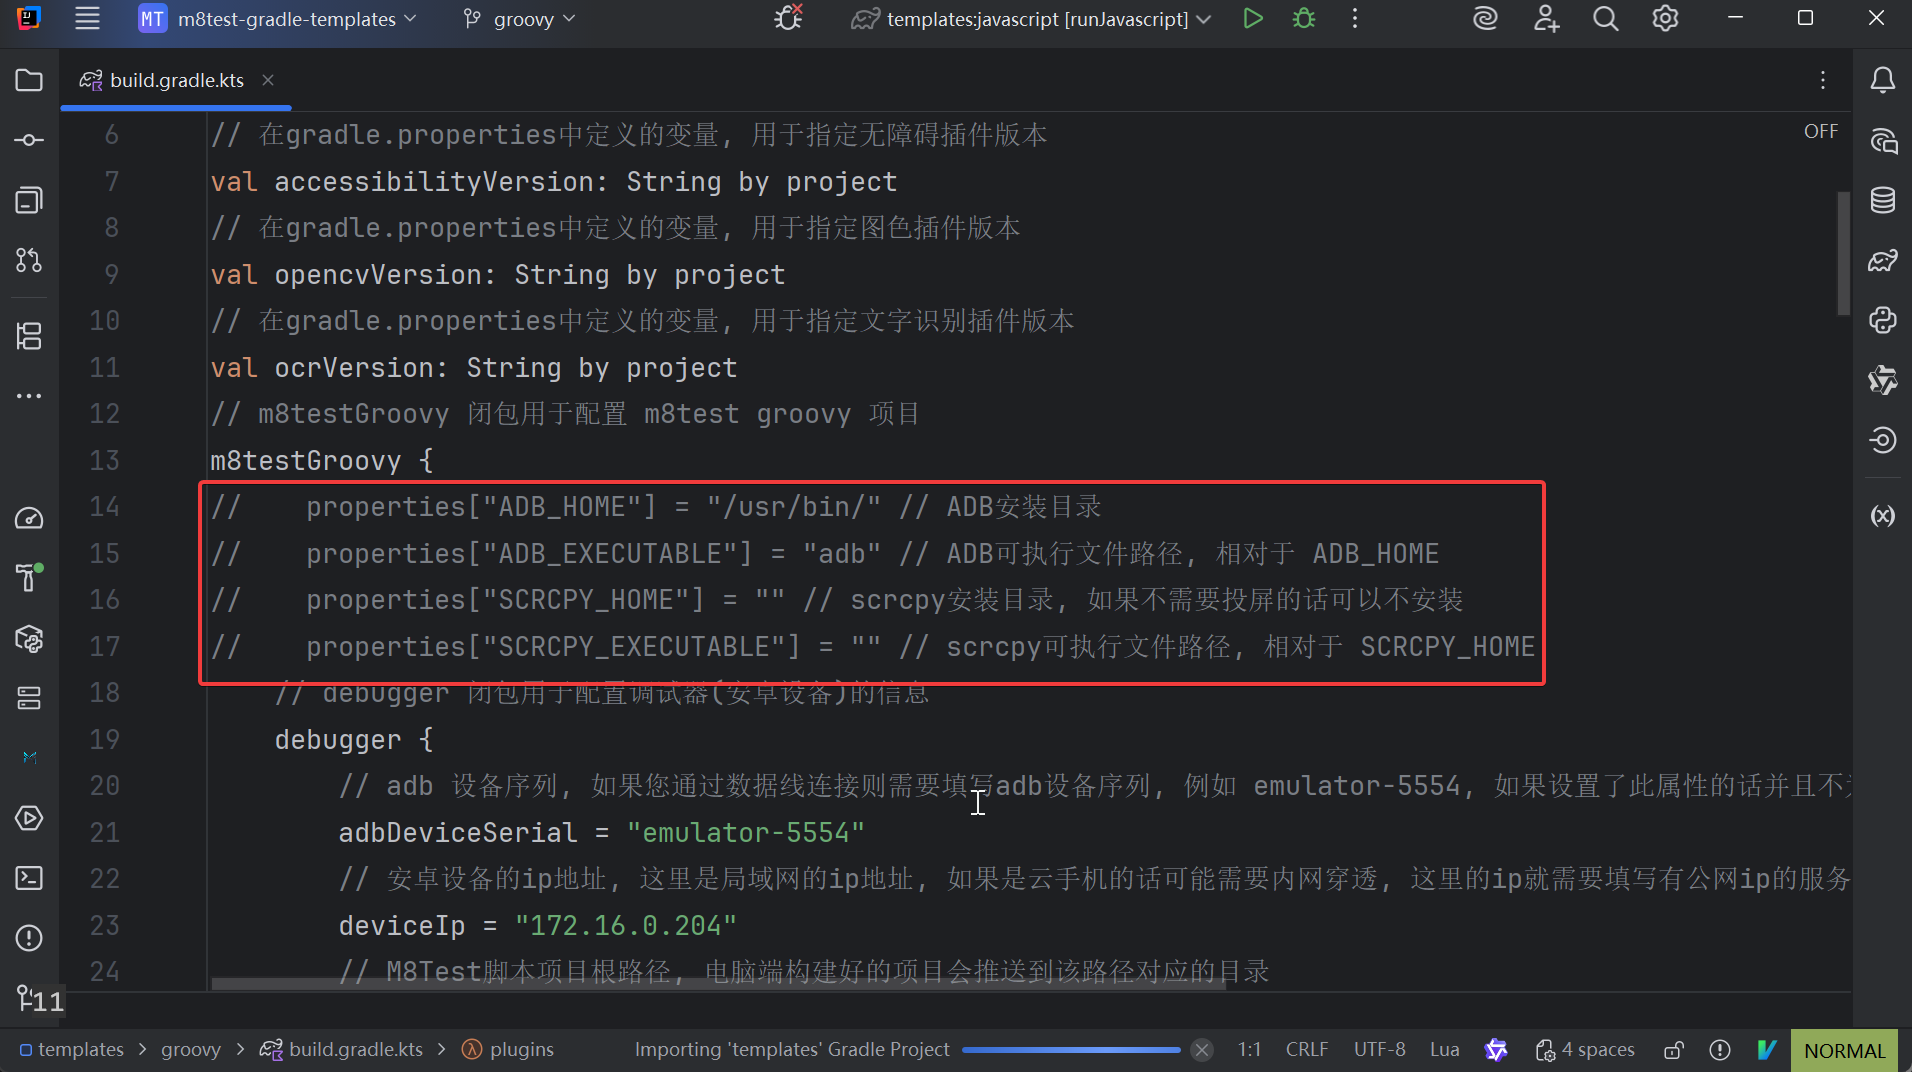Open the Project folder tool window
Screen dimensions: 1912x1072
click(29, 80)
